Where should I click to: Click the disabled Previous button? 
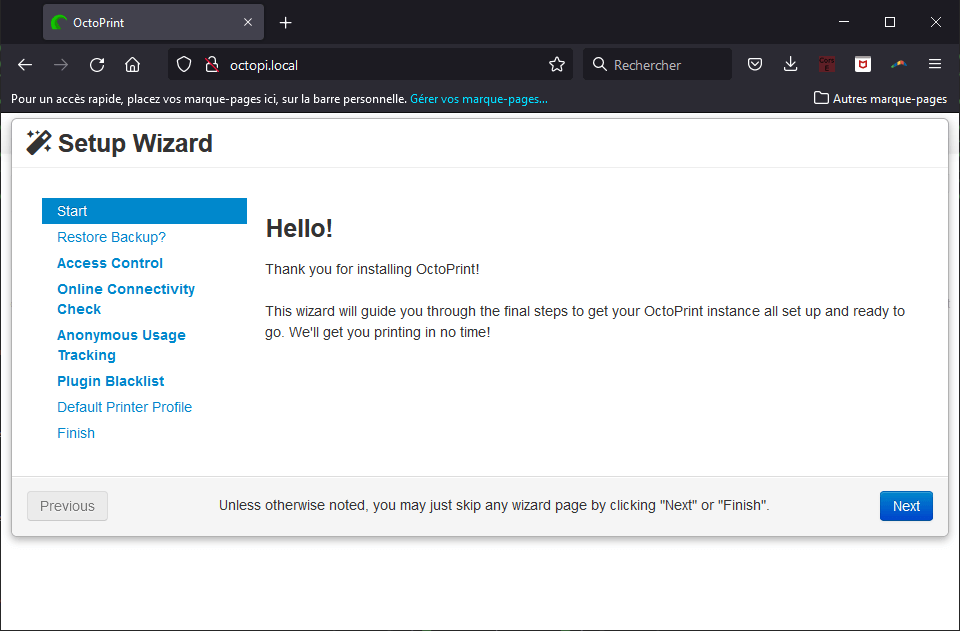pyautogui.click(x=67, y=506)
